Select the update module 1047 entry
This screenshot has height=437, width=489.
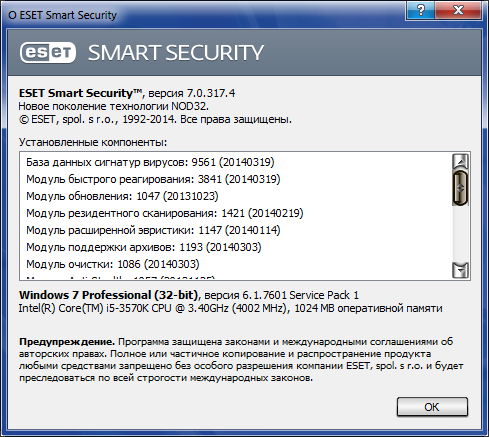click(x=122, y=196)
